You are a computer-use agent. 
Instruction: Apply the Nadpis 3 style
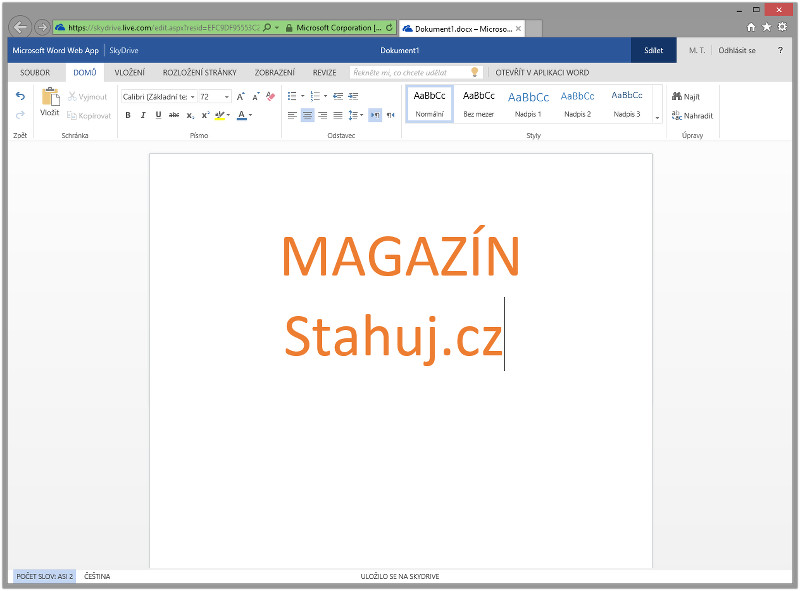[627, 104]
